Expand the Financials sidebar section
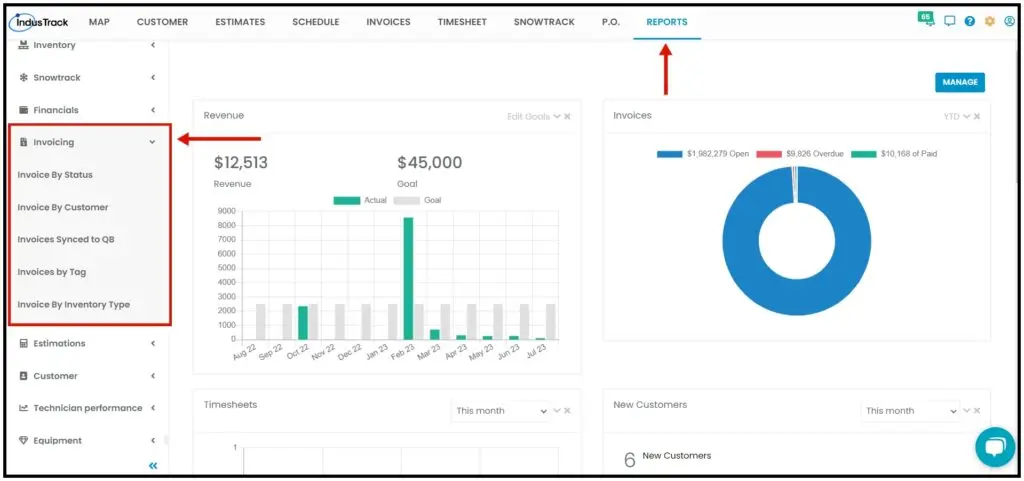The width and height of the screenshot is (1024, 481). [x=153, y=110]
